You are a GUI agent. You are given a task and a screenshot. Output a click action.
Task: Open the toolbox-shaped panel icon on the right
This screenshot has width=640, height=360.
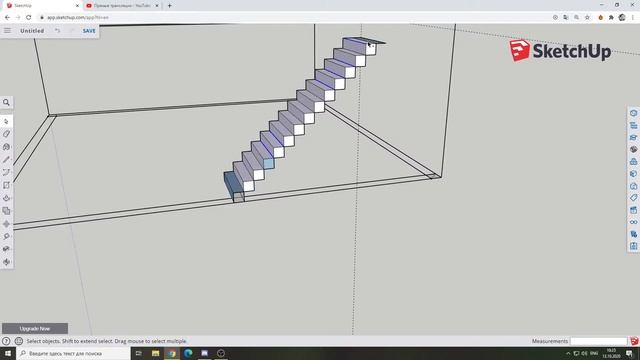tap(633, 162)
